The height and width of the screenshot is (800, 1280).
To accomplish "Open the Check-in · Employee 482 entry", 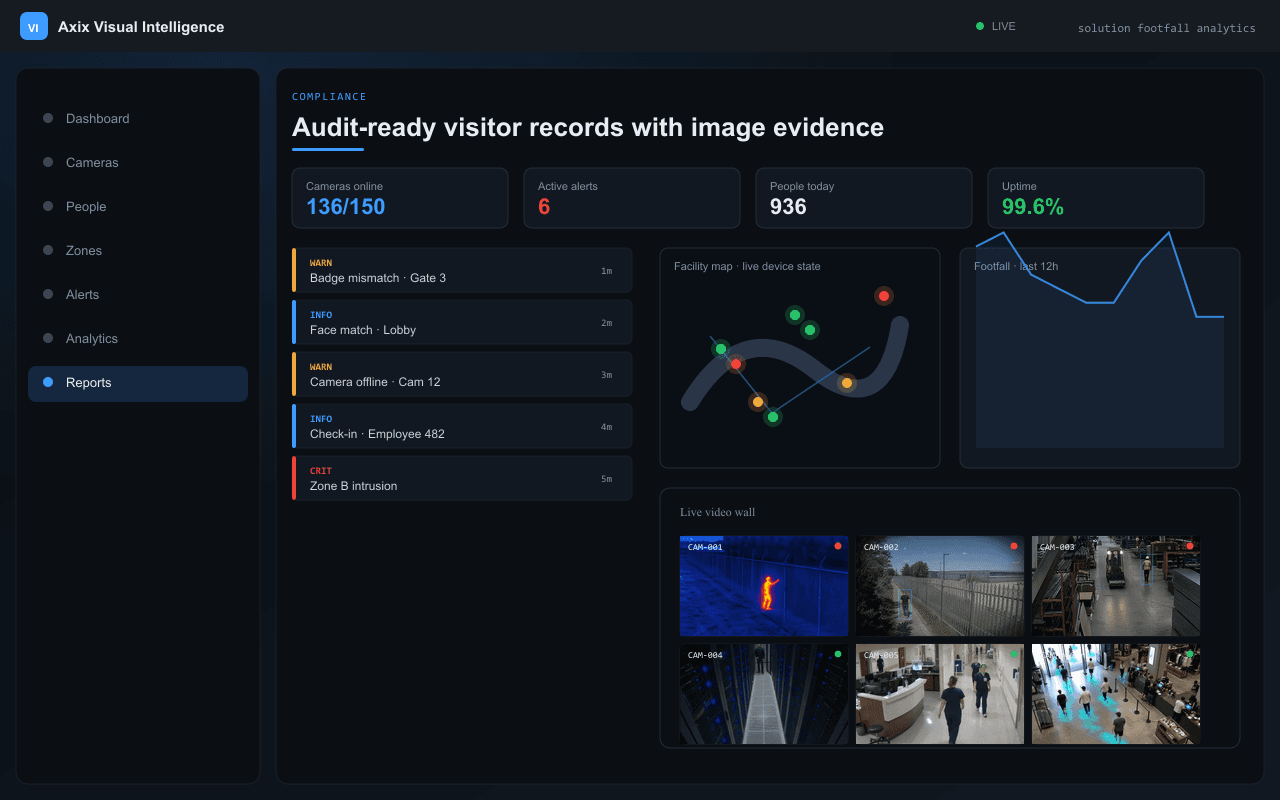I will tap(462, 426).
